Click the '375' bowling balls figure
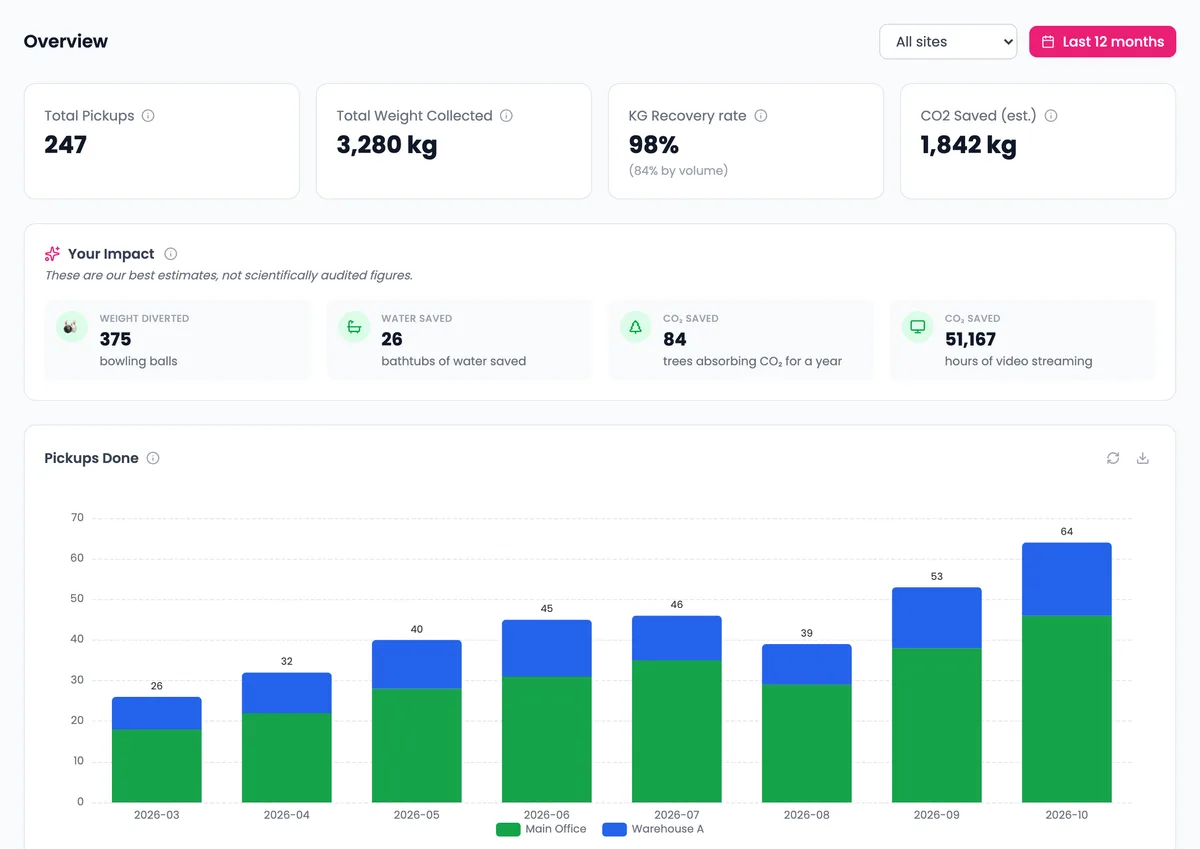The width and height of the screenshot is (1200, 849). coord(115,339)
